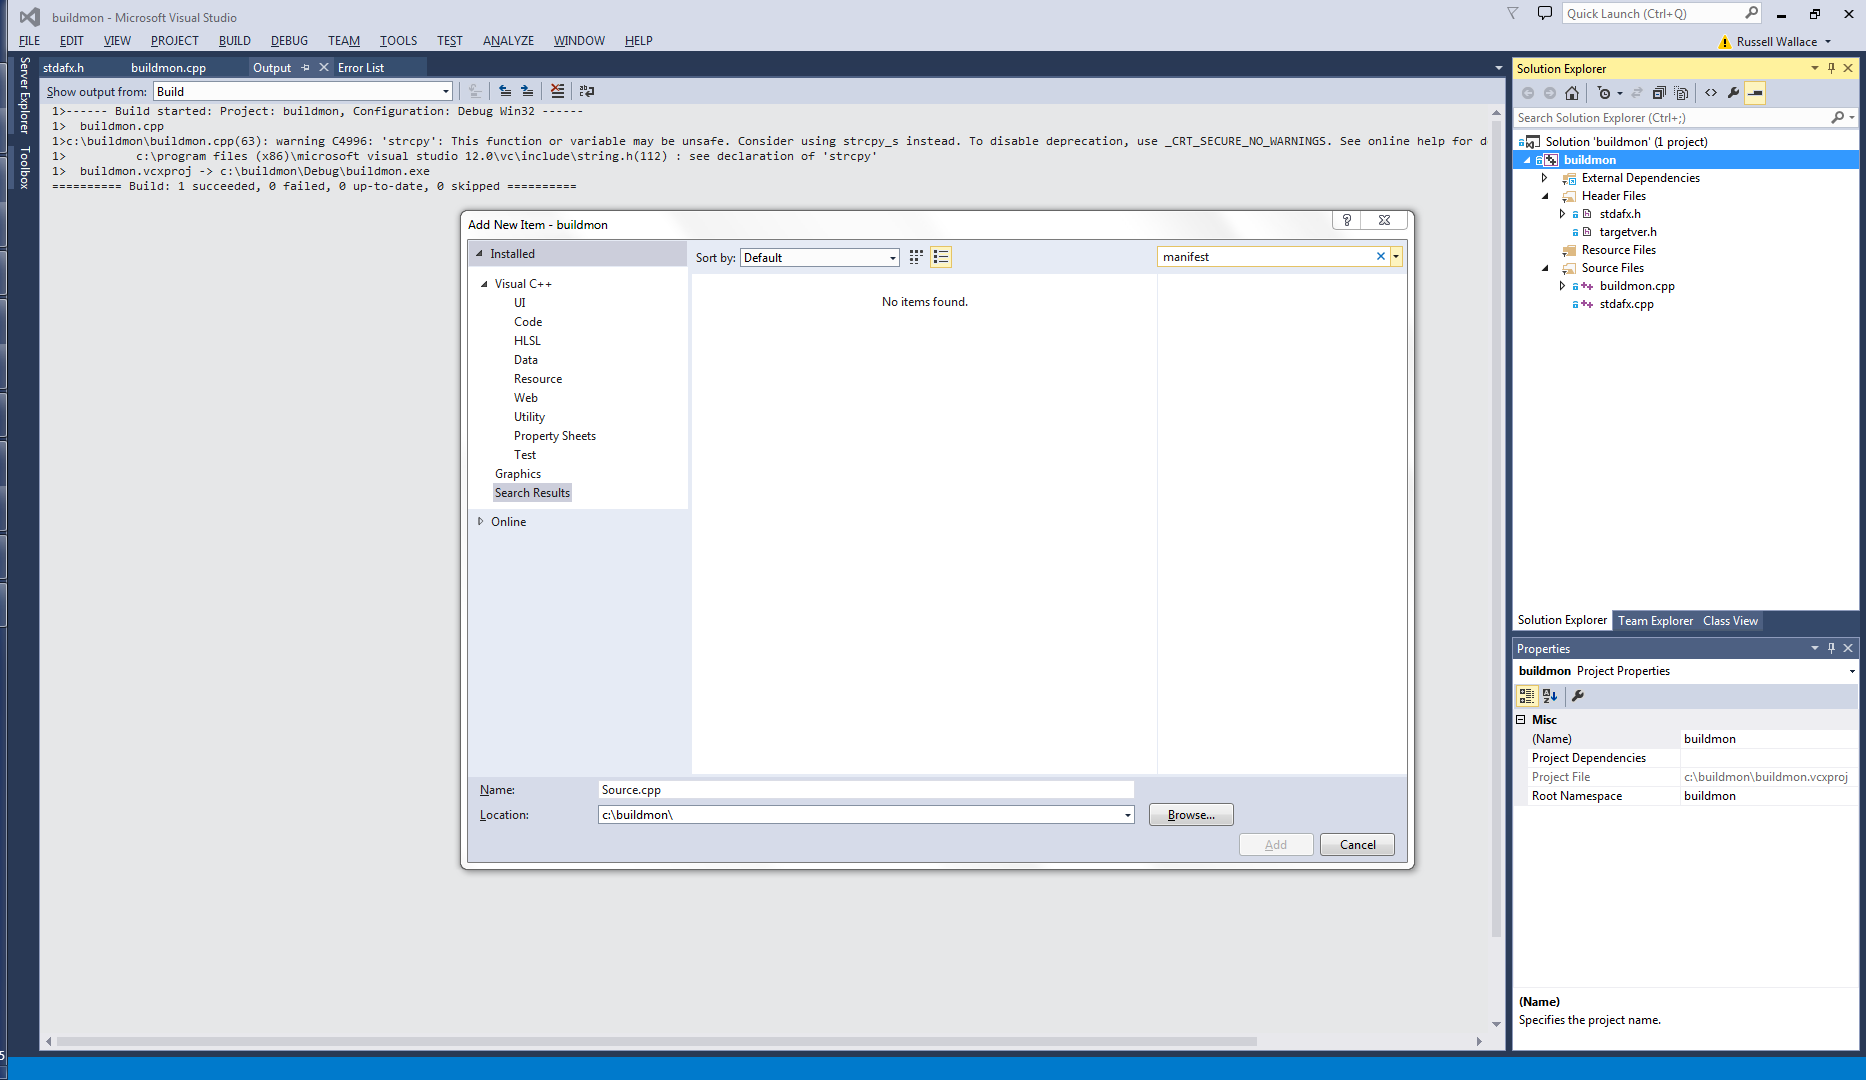The image size is (1866, 1080).
Task: Switch to medium icons list view in dialog
Action: pos(941,257)
